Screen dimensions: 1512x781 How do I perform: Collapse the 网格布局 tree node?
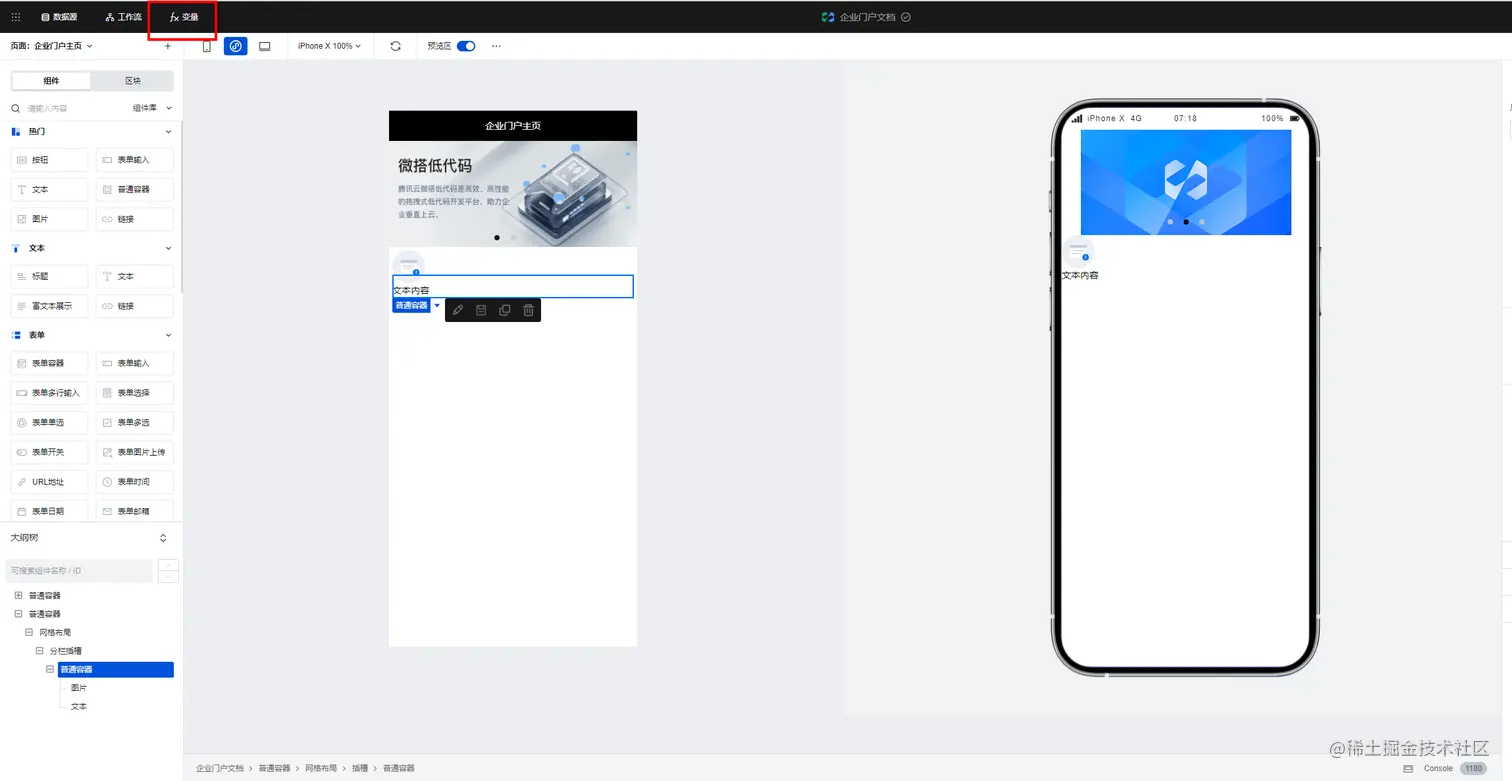(x=29, y=632)
